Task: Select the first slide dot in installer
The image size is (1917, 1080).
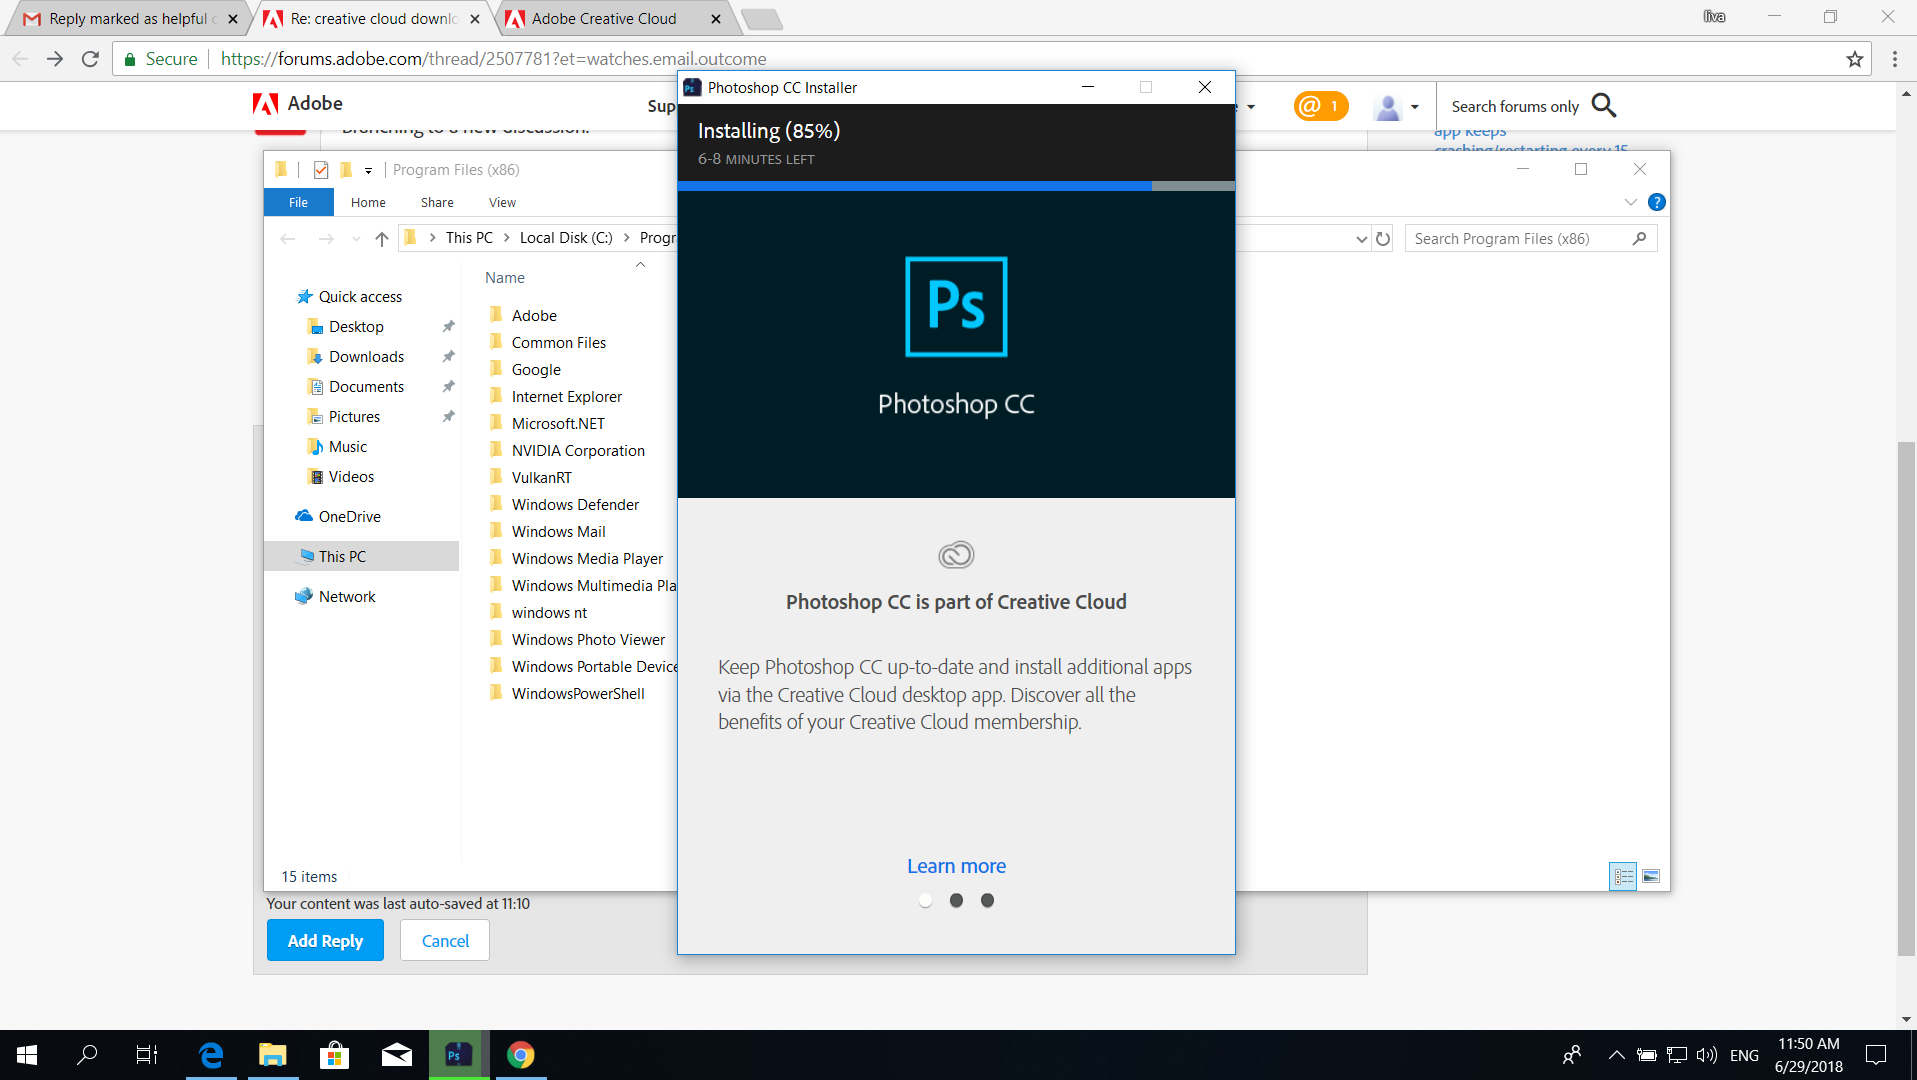Action: click(x=926, y=901)
